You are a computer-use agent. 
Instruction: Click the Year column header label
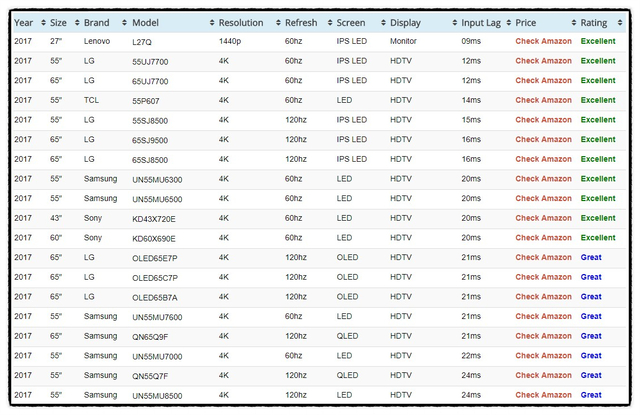coord(23,23)
